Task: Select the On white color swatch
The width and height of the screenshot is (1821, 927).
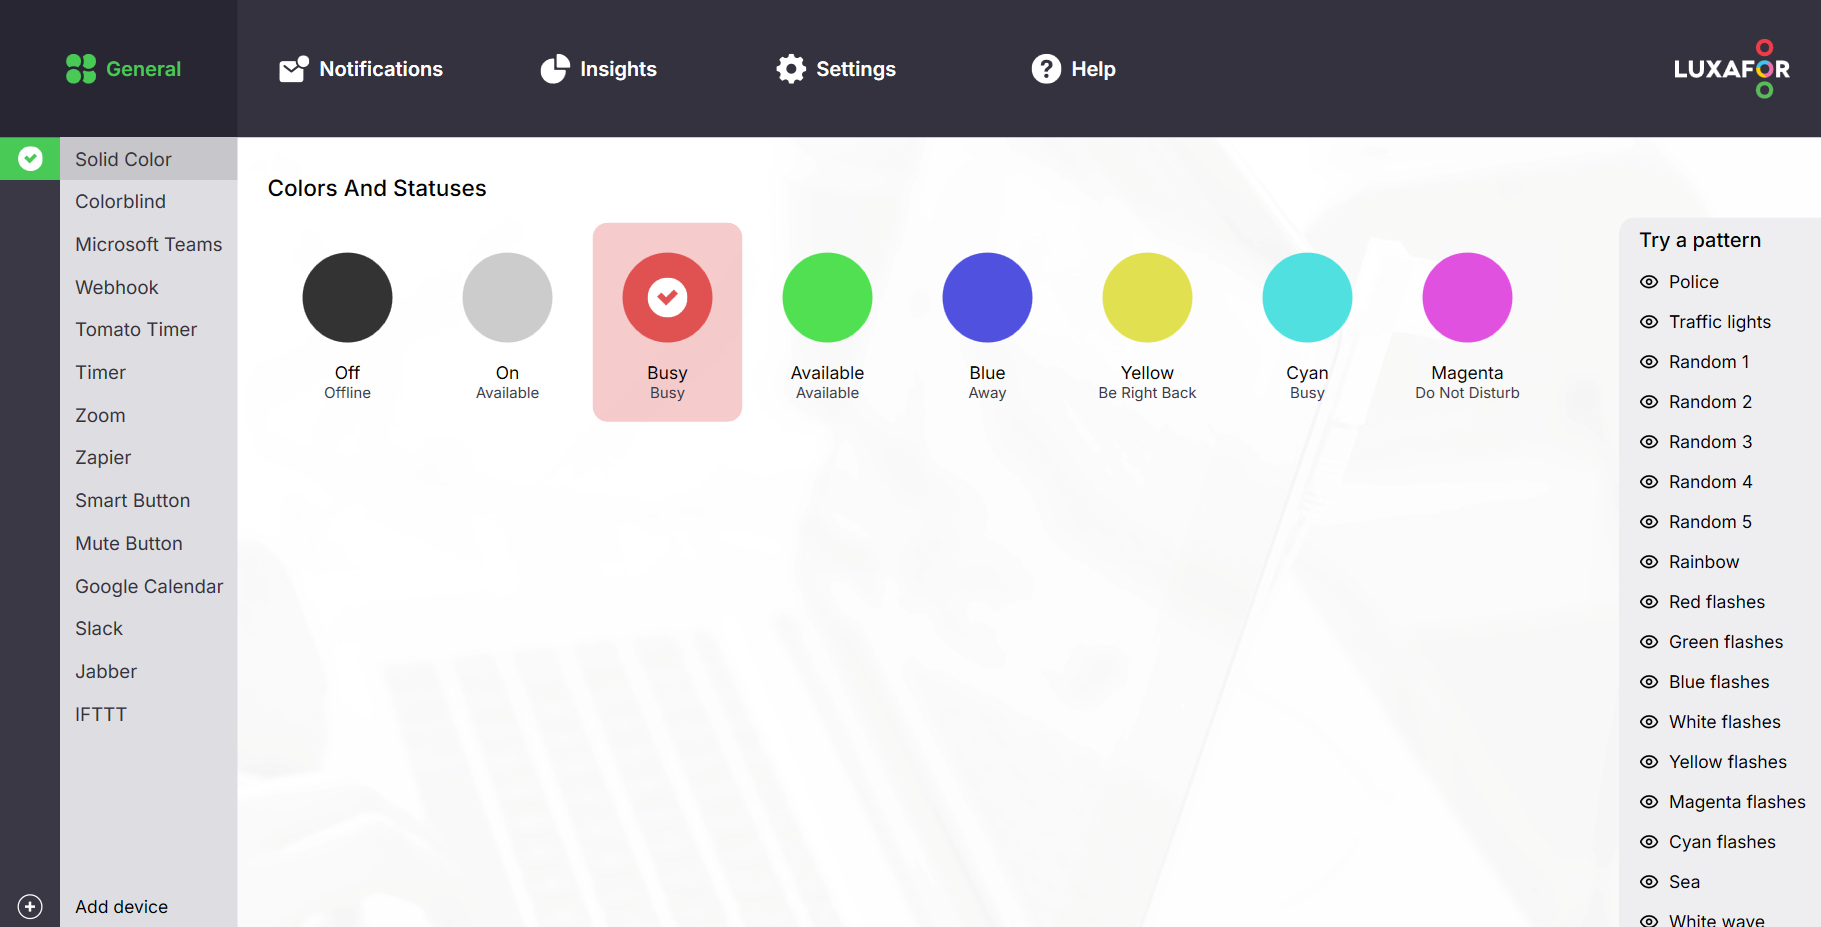Action: (507, 297)
